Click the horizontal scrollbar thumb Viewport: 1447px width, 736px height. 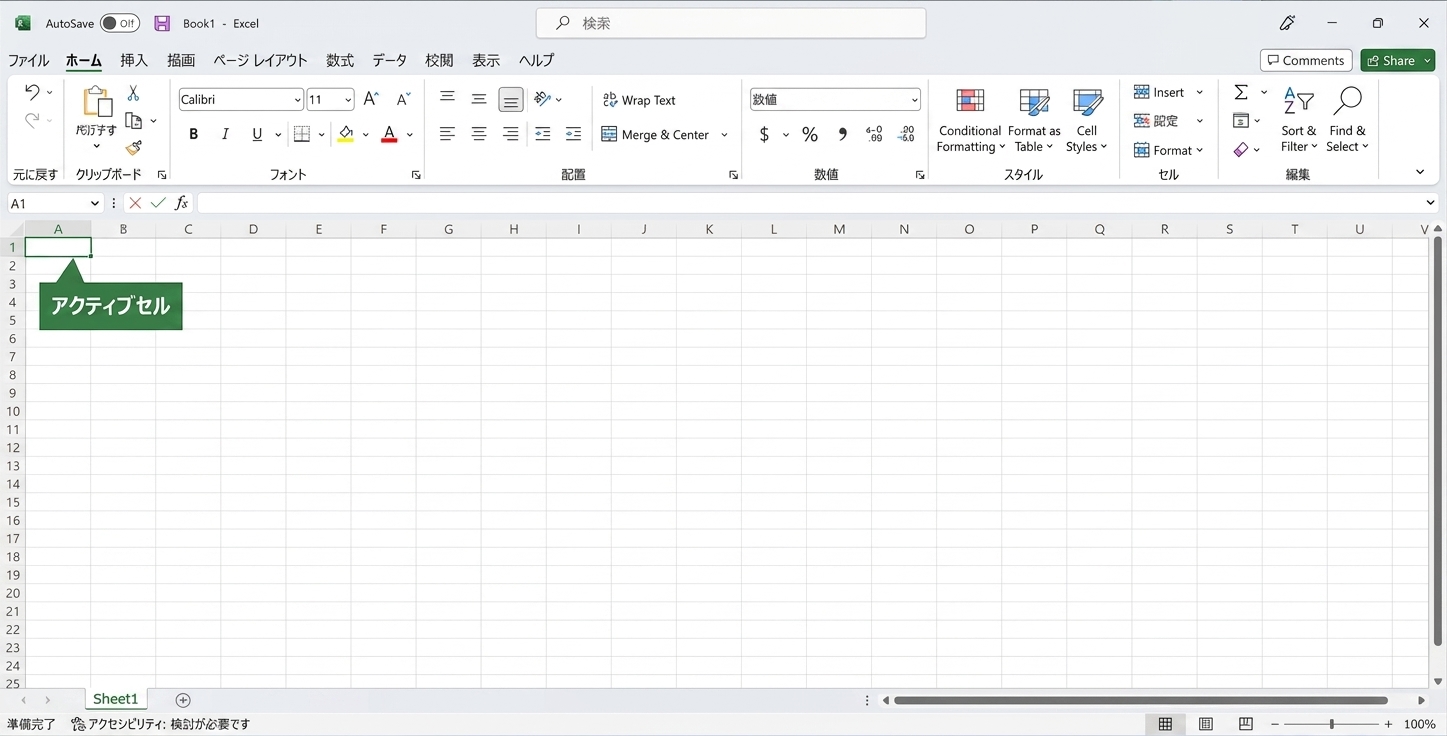(x=1141, y=700)
